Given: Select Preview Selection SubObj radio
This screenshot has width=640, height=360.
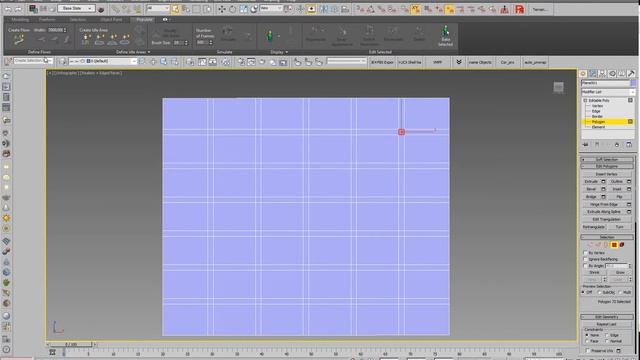Looking at the screenshot, I should [x=599, y=292].
